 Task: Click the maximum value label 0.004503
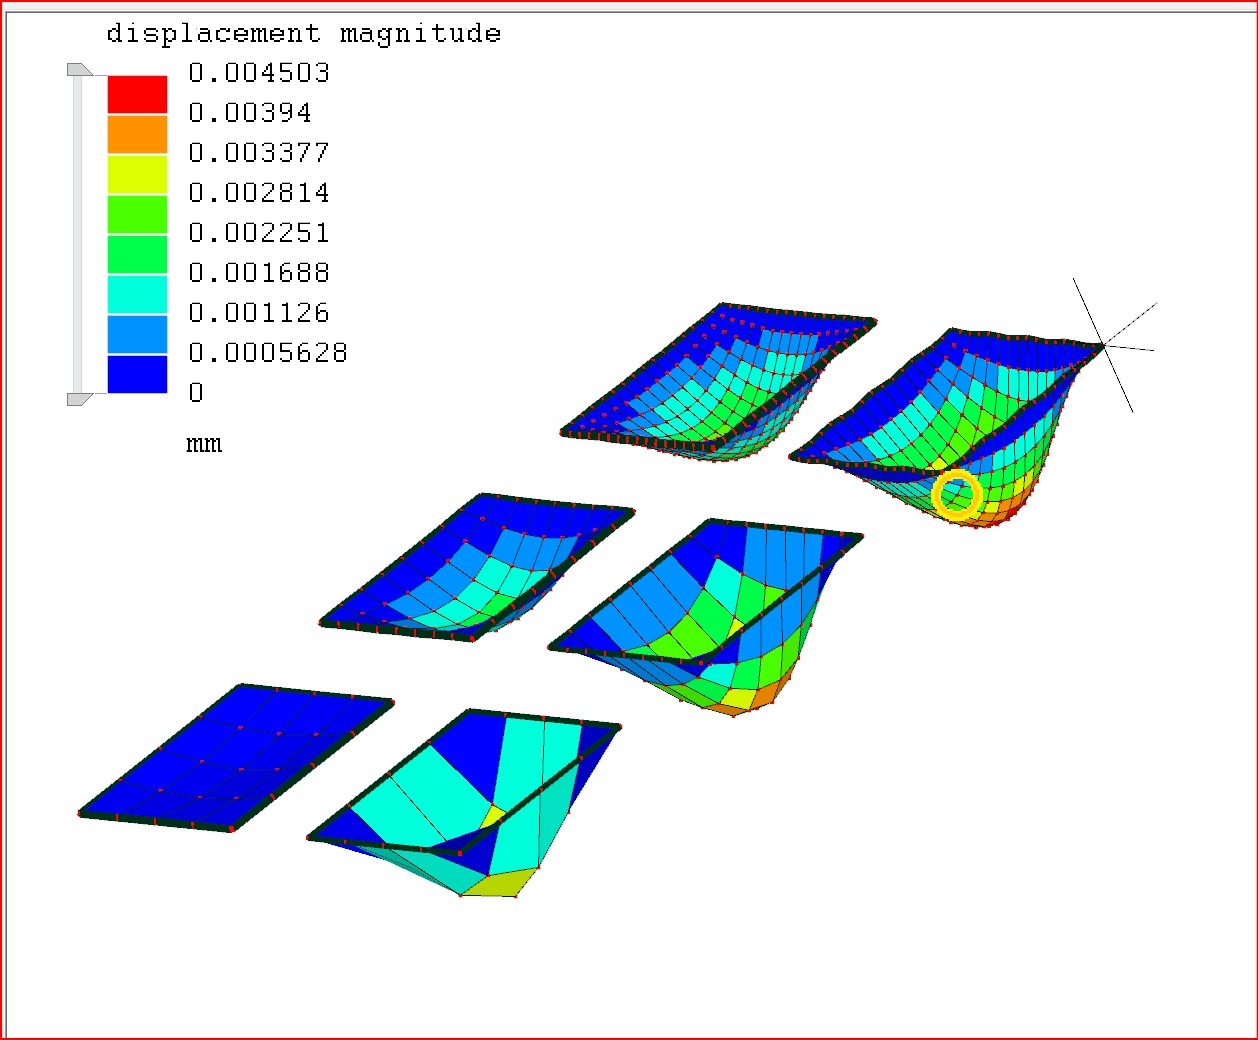(x=259, y=73)
